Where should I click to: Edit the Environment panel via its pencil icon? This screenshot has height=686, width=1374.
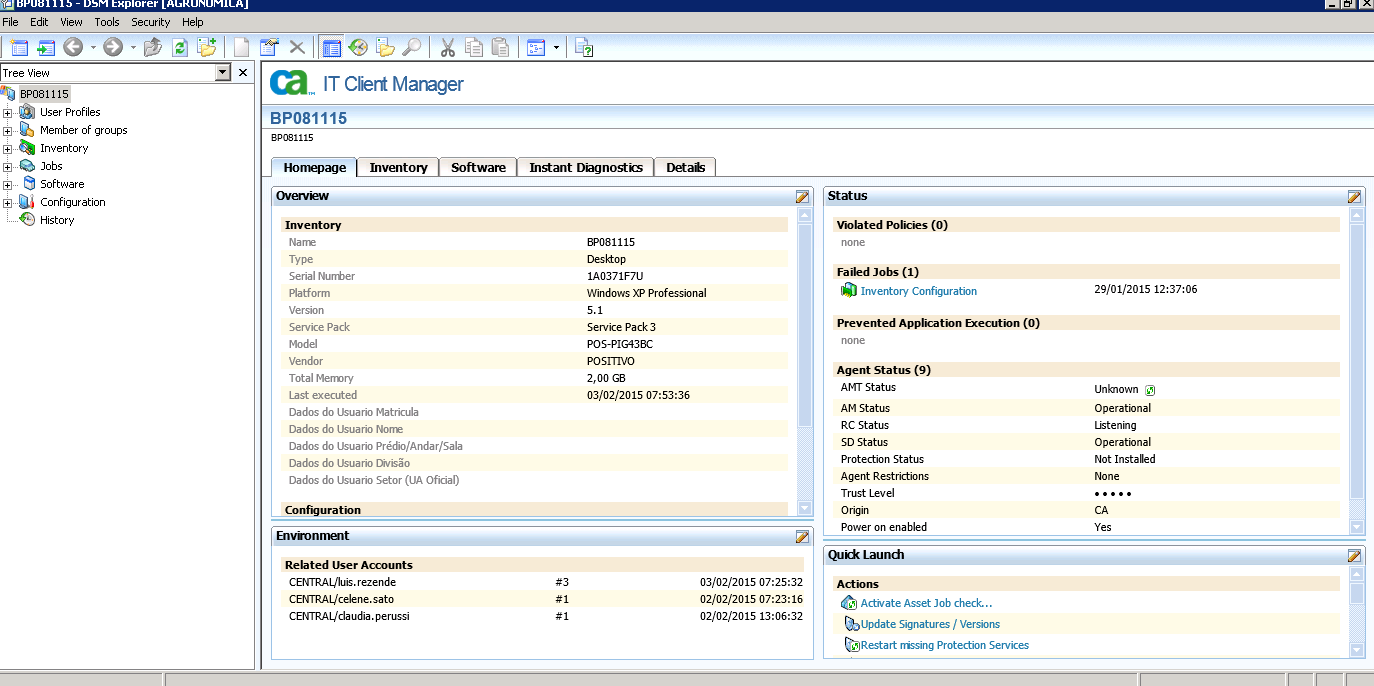pos(802,537)
